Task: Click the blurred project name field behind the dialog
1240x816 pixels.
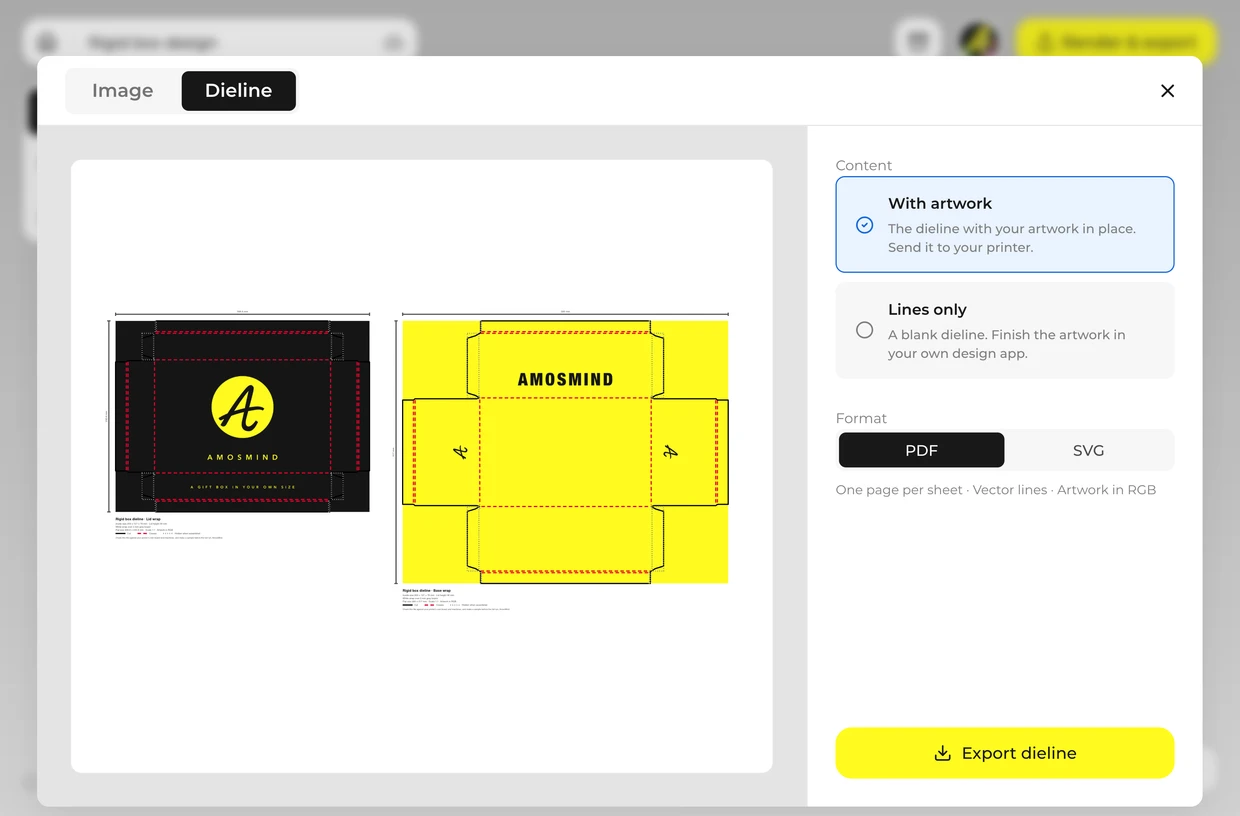Action: pos(220,43)
